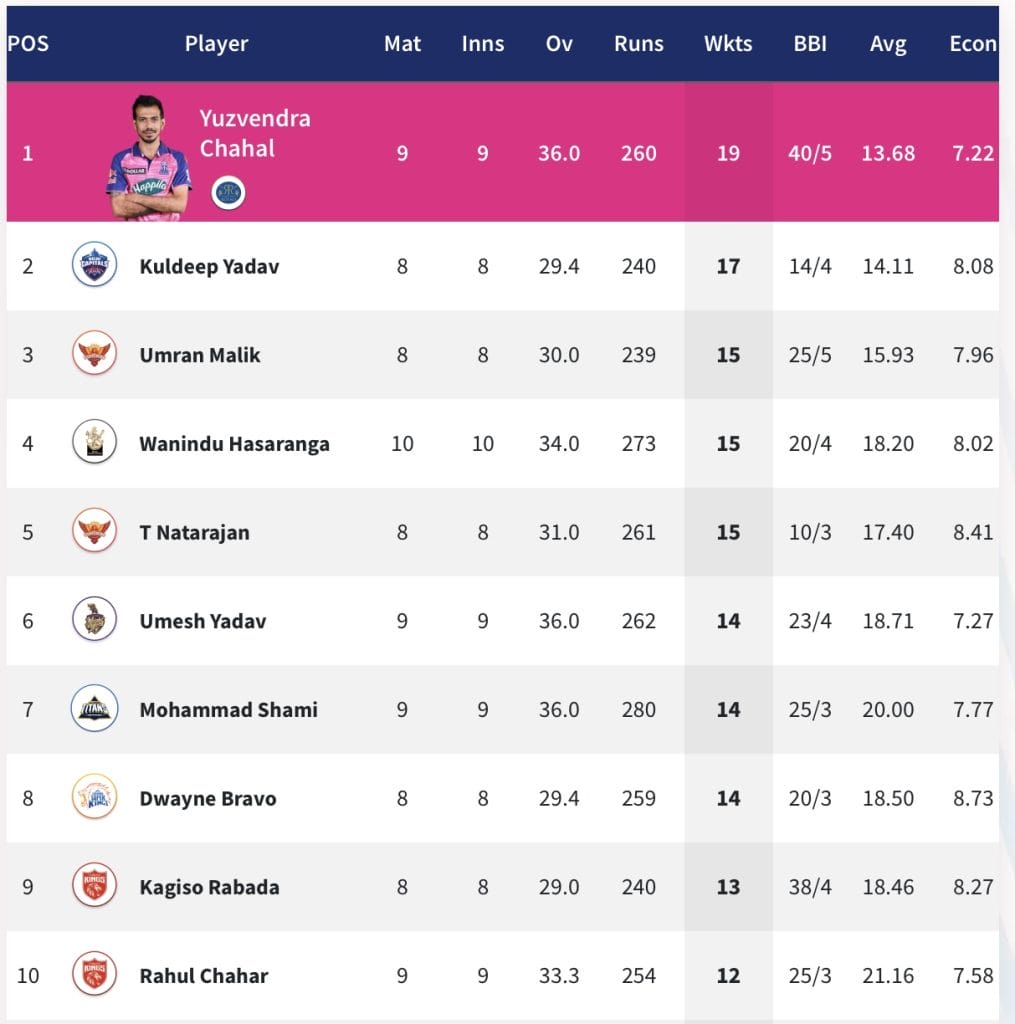Click Mohammad Shami's Gujarat Titans logo
1015x1024 pixels.
click(95, 710)
